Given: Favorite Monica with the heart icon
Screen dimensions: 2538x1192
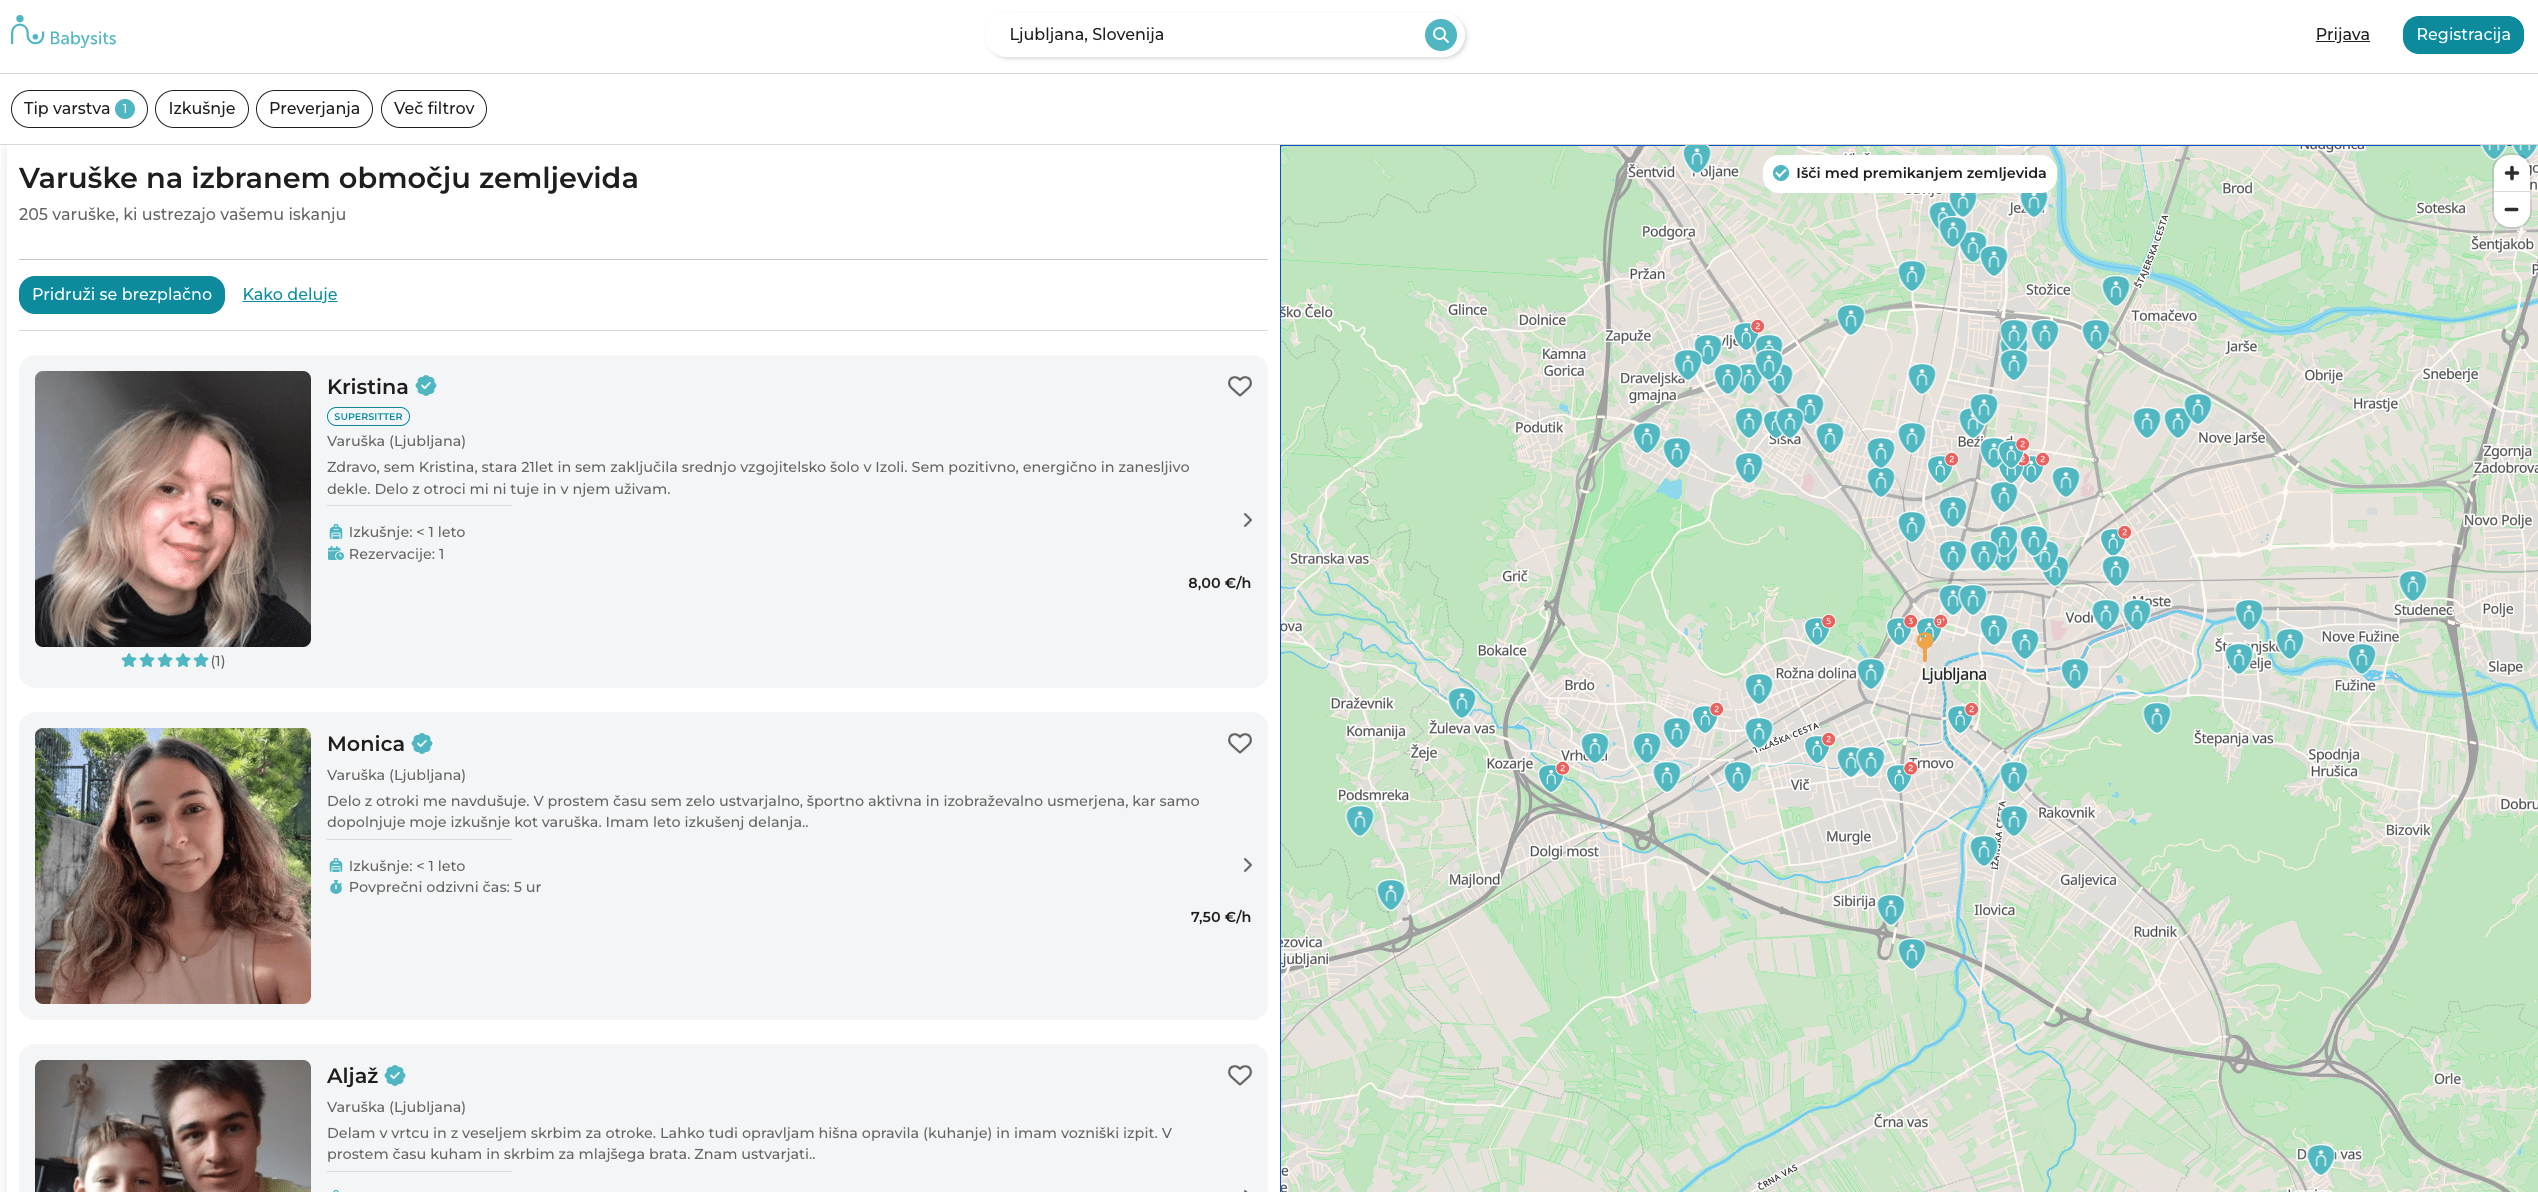Looking at the screenshot, I should click(x=1239, y=743).
